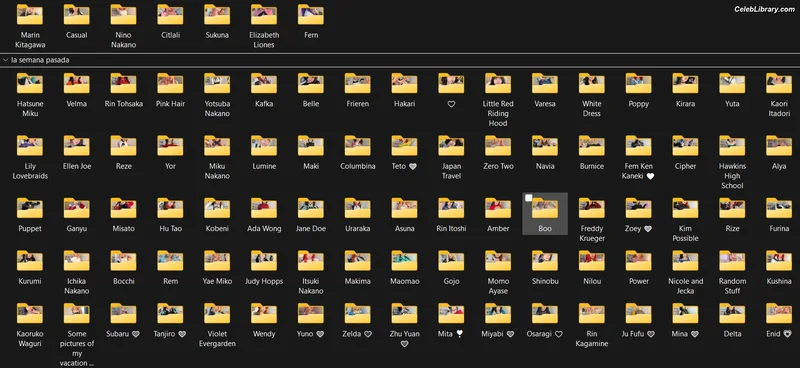Viewport: 800px width, 368px height.
Task: Click the 'Burnice' folder name
Action: (x=592, y=166)
